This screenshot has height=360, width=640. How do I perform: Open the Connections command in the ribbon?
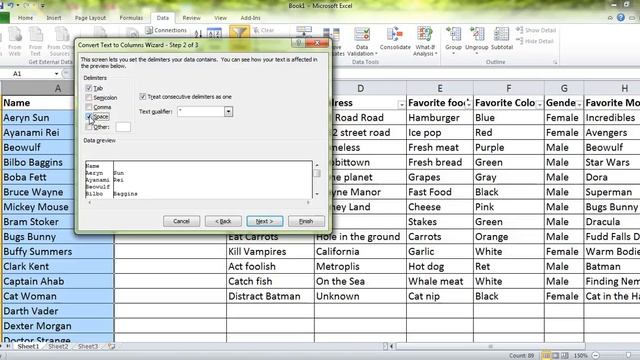[x=166, y=30]
